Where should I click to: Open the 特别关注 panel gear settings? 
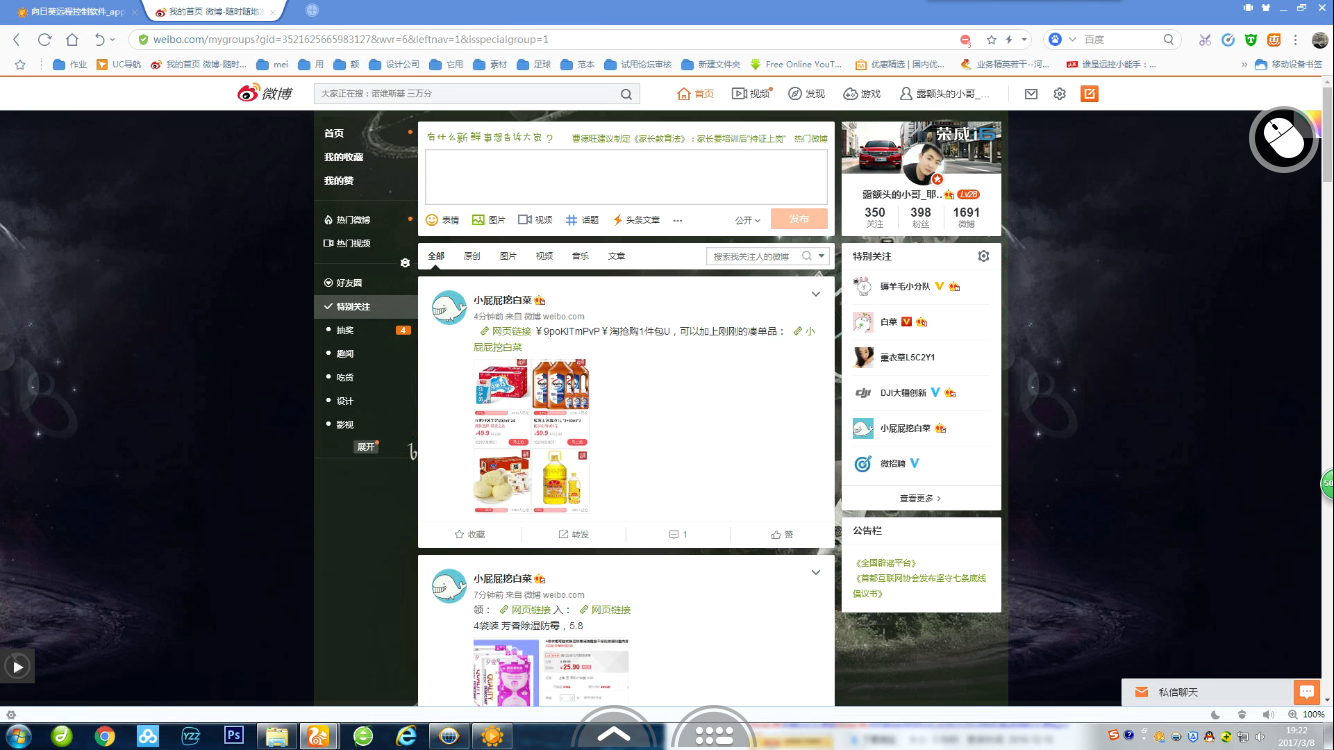pyautogui.click(x=983, y=256)
